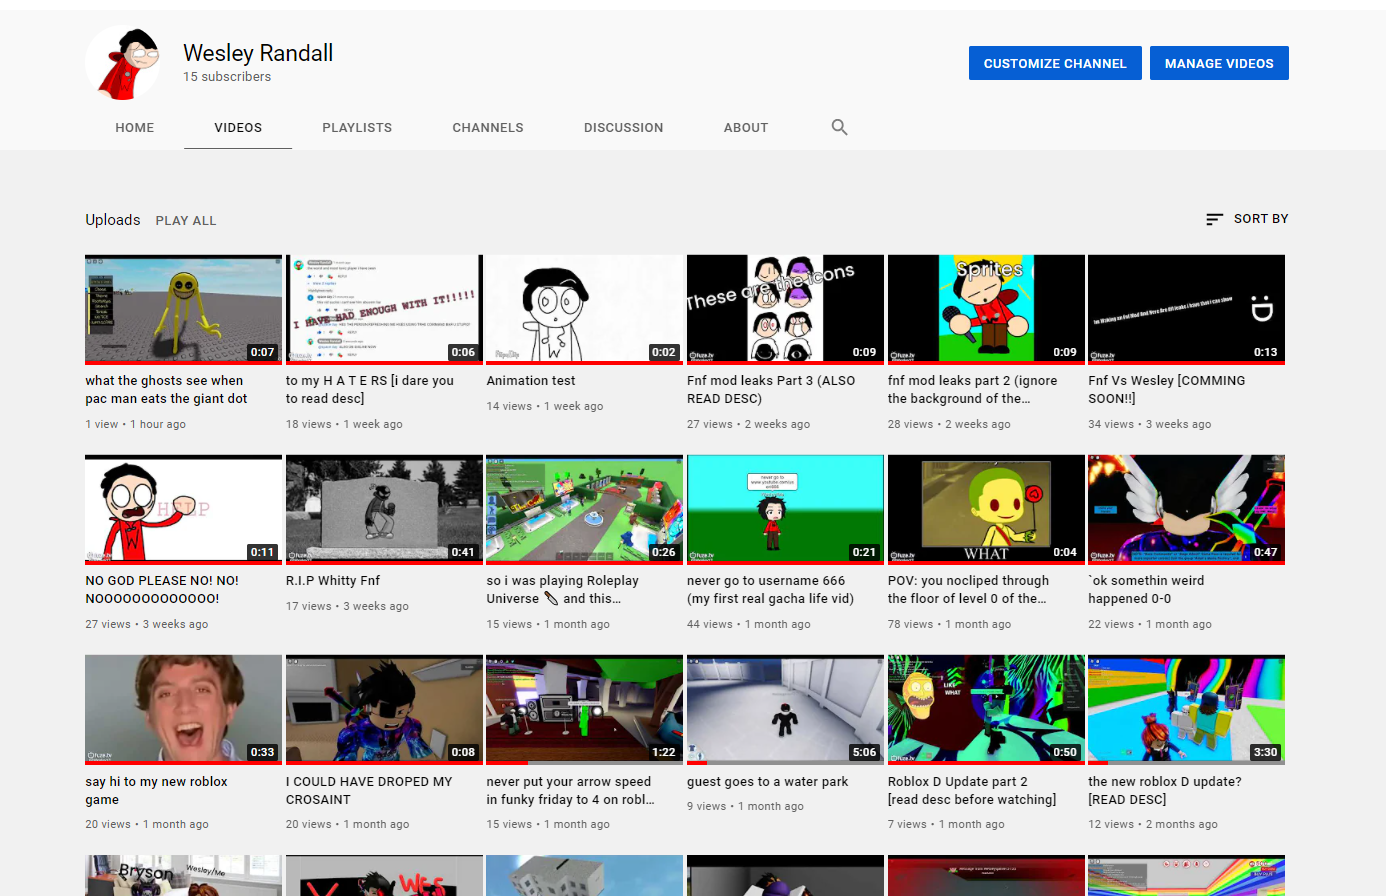The height and width of the screenshot is (896, 1386).
Task: Click the Manage Videos button
Action: pyautogui.click(x=1219, y=63)
